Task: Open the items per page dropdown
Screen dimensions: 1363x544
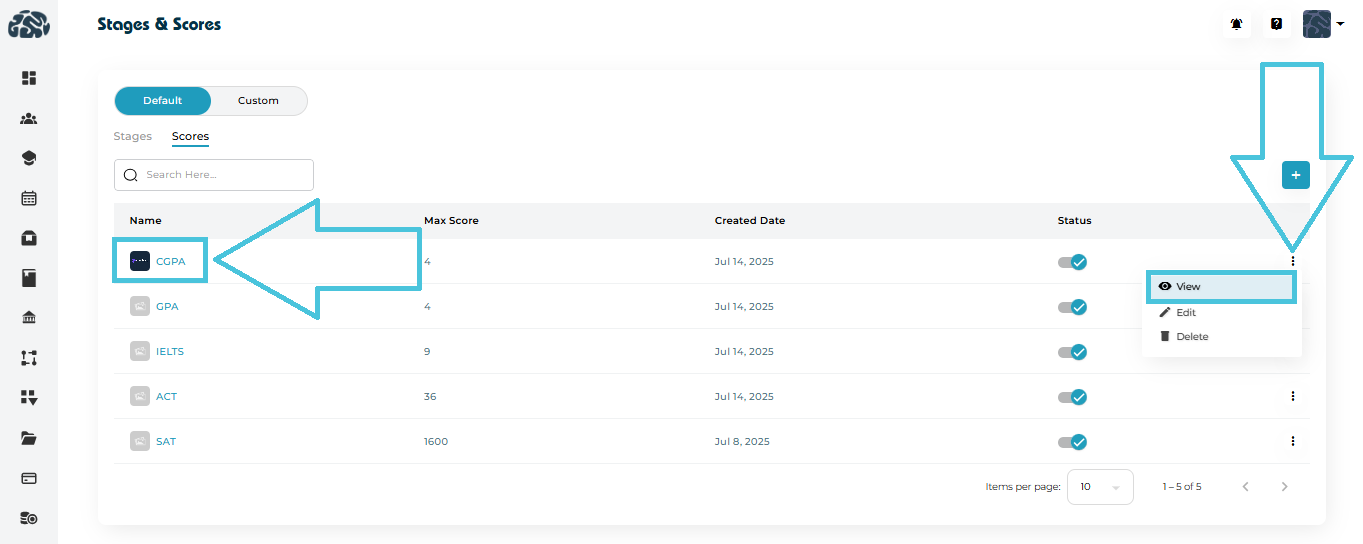Action: click(x=1100, y=487)
